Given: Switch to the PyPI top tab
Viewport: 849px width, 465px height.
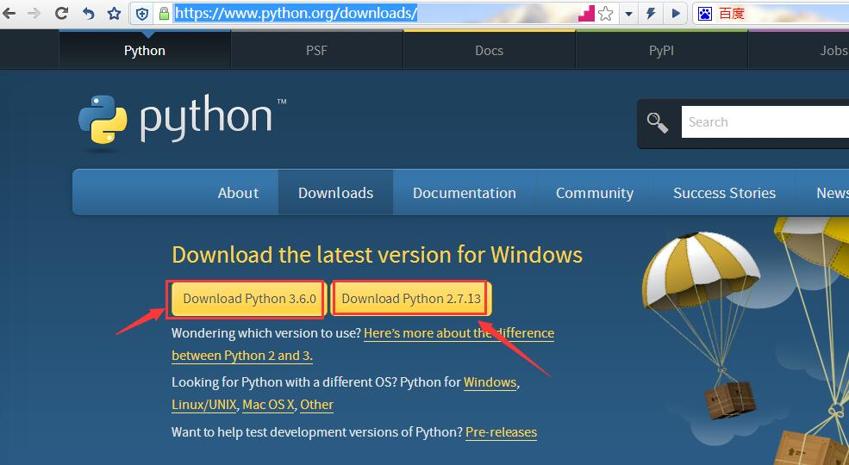Looking at the screenshot, I should (661, 50).
